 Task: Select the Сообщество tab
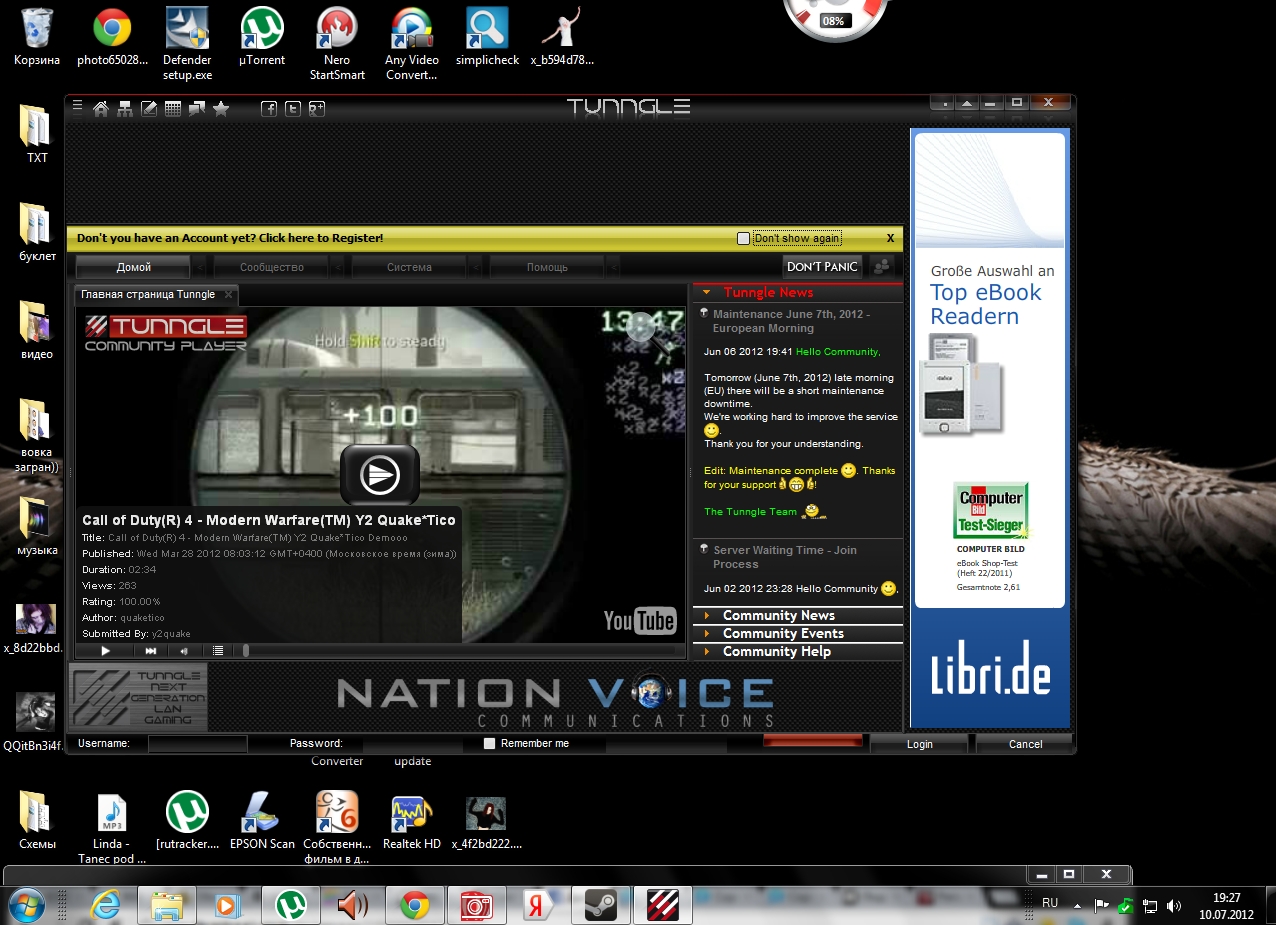[x=271, y=267]
